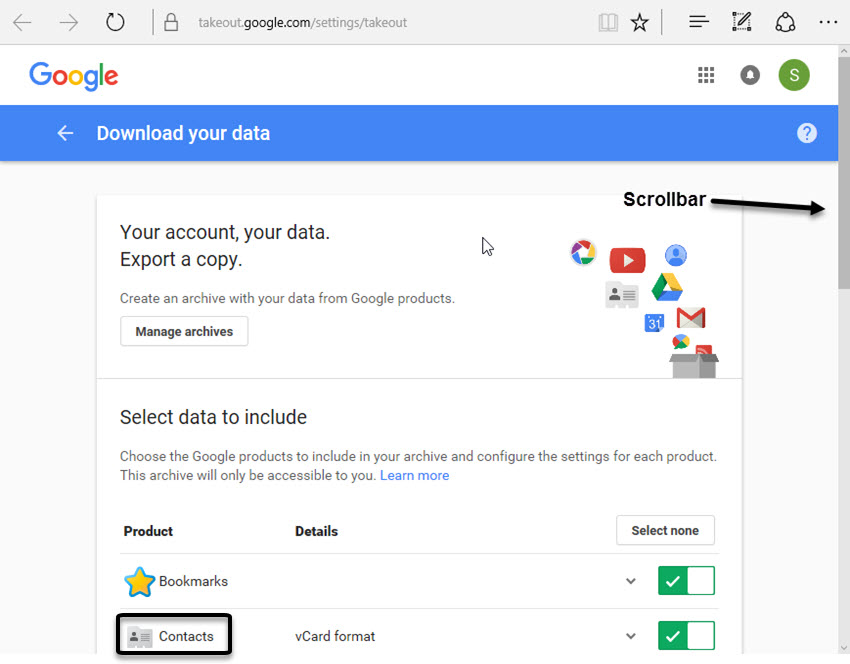This screenshot has height=664, width=850.
Task: Add page to favorites star icon
Action: pyautogui.click(x=640, y=22)
